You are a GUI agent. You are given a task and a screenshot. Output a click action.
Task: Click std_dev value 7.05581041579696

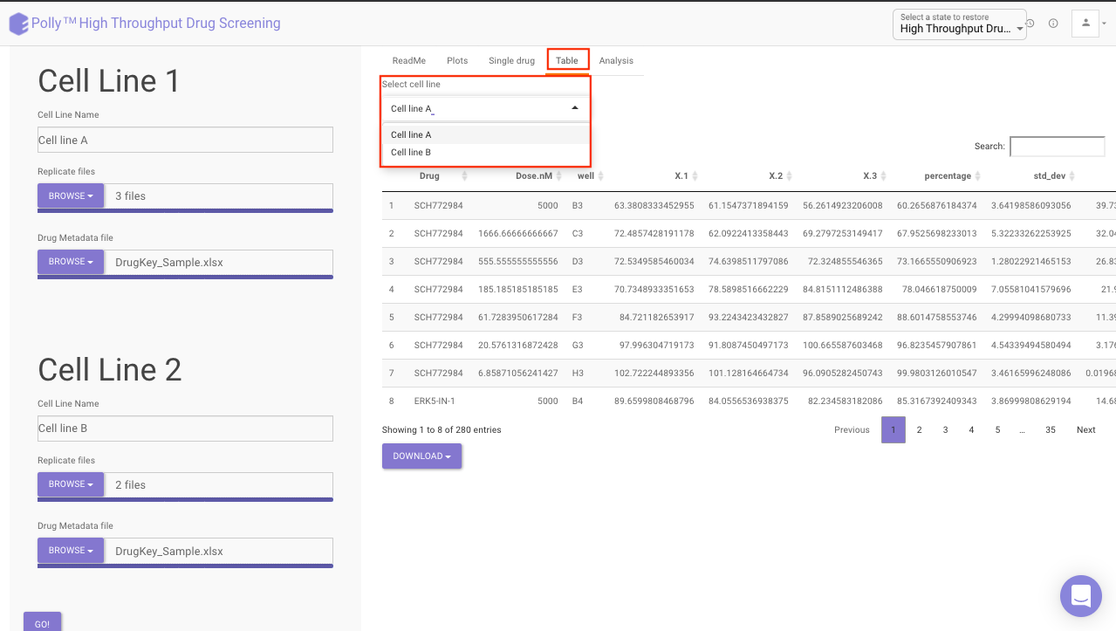tap(1031, 290)
